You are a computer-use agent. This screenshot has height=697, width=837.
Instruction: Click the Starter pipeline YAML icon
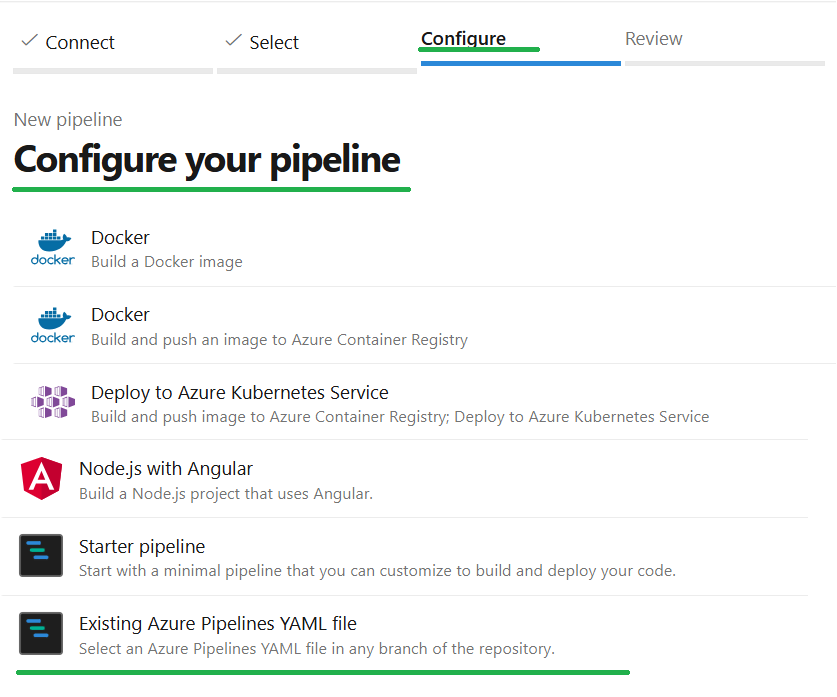41,556
